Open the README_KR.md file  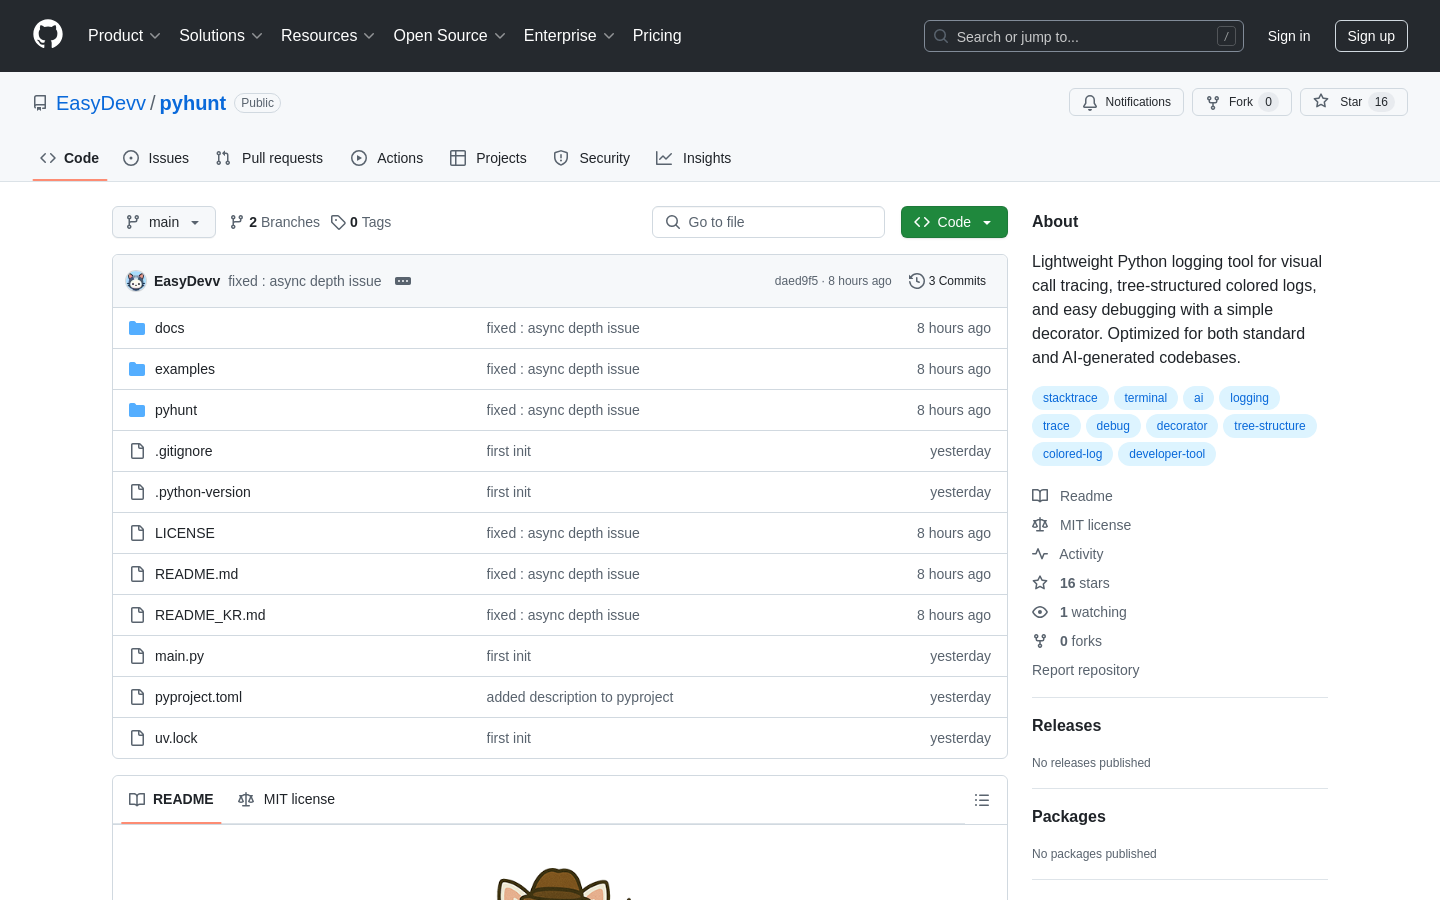[210, 615]
